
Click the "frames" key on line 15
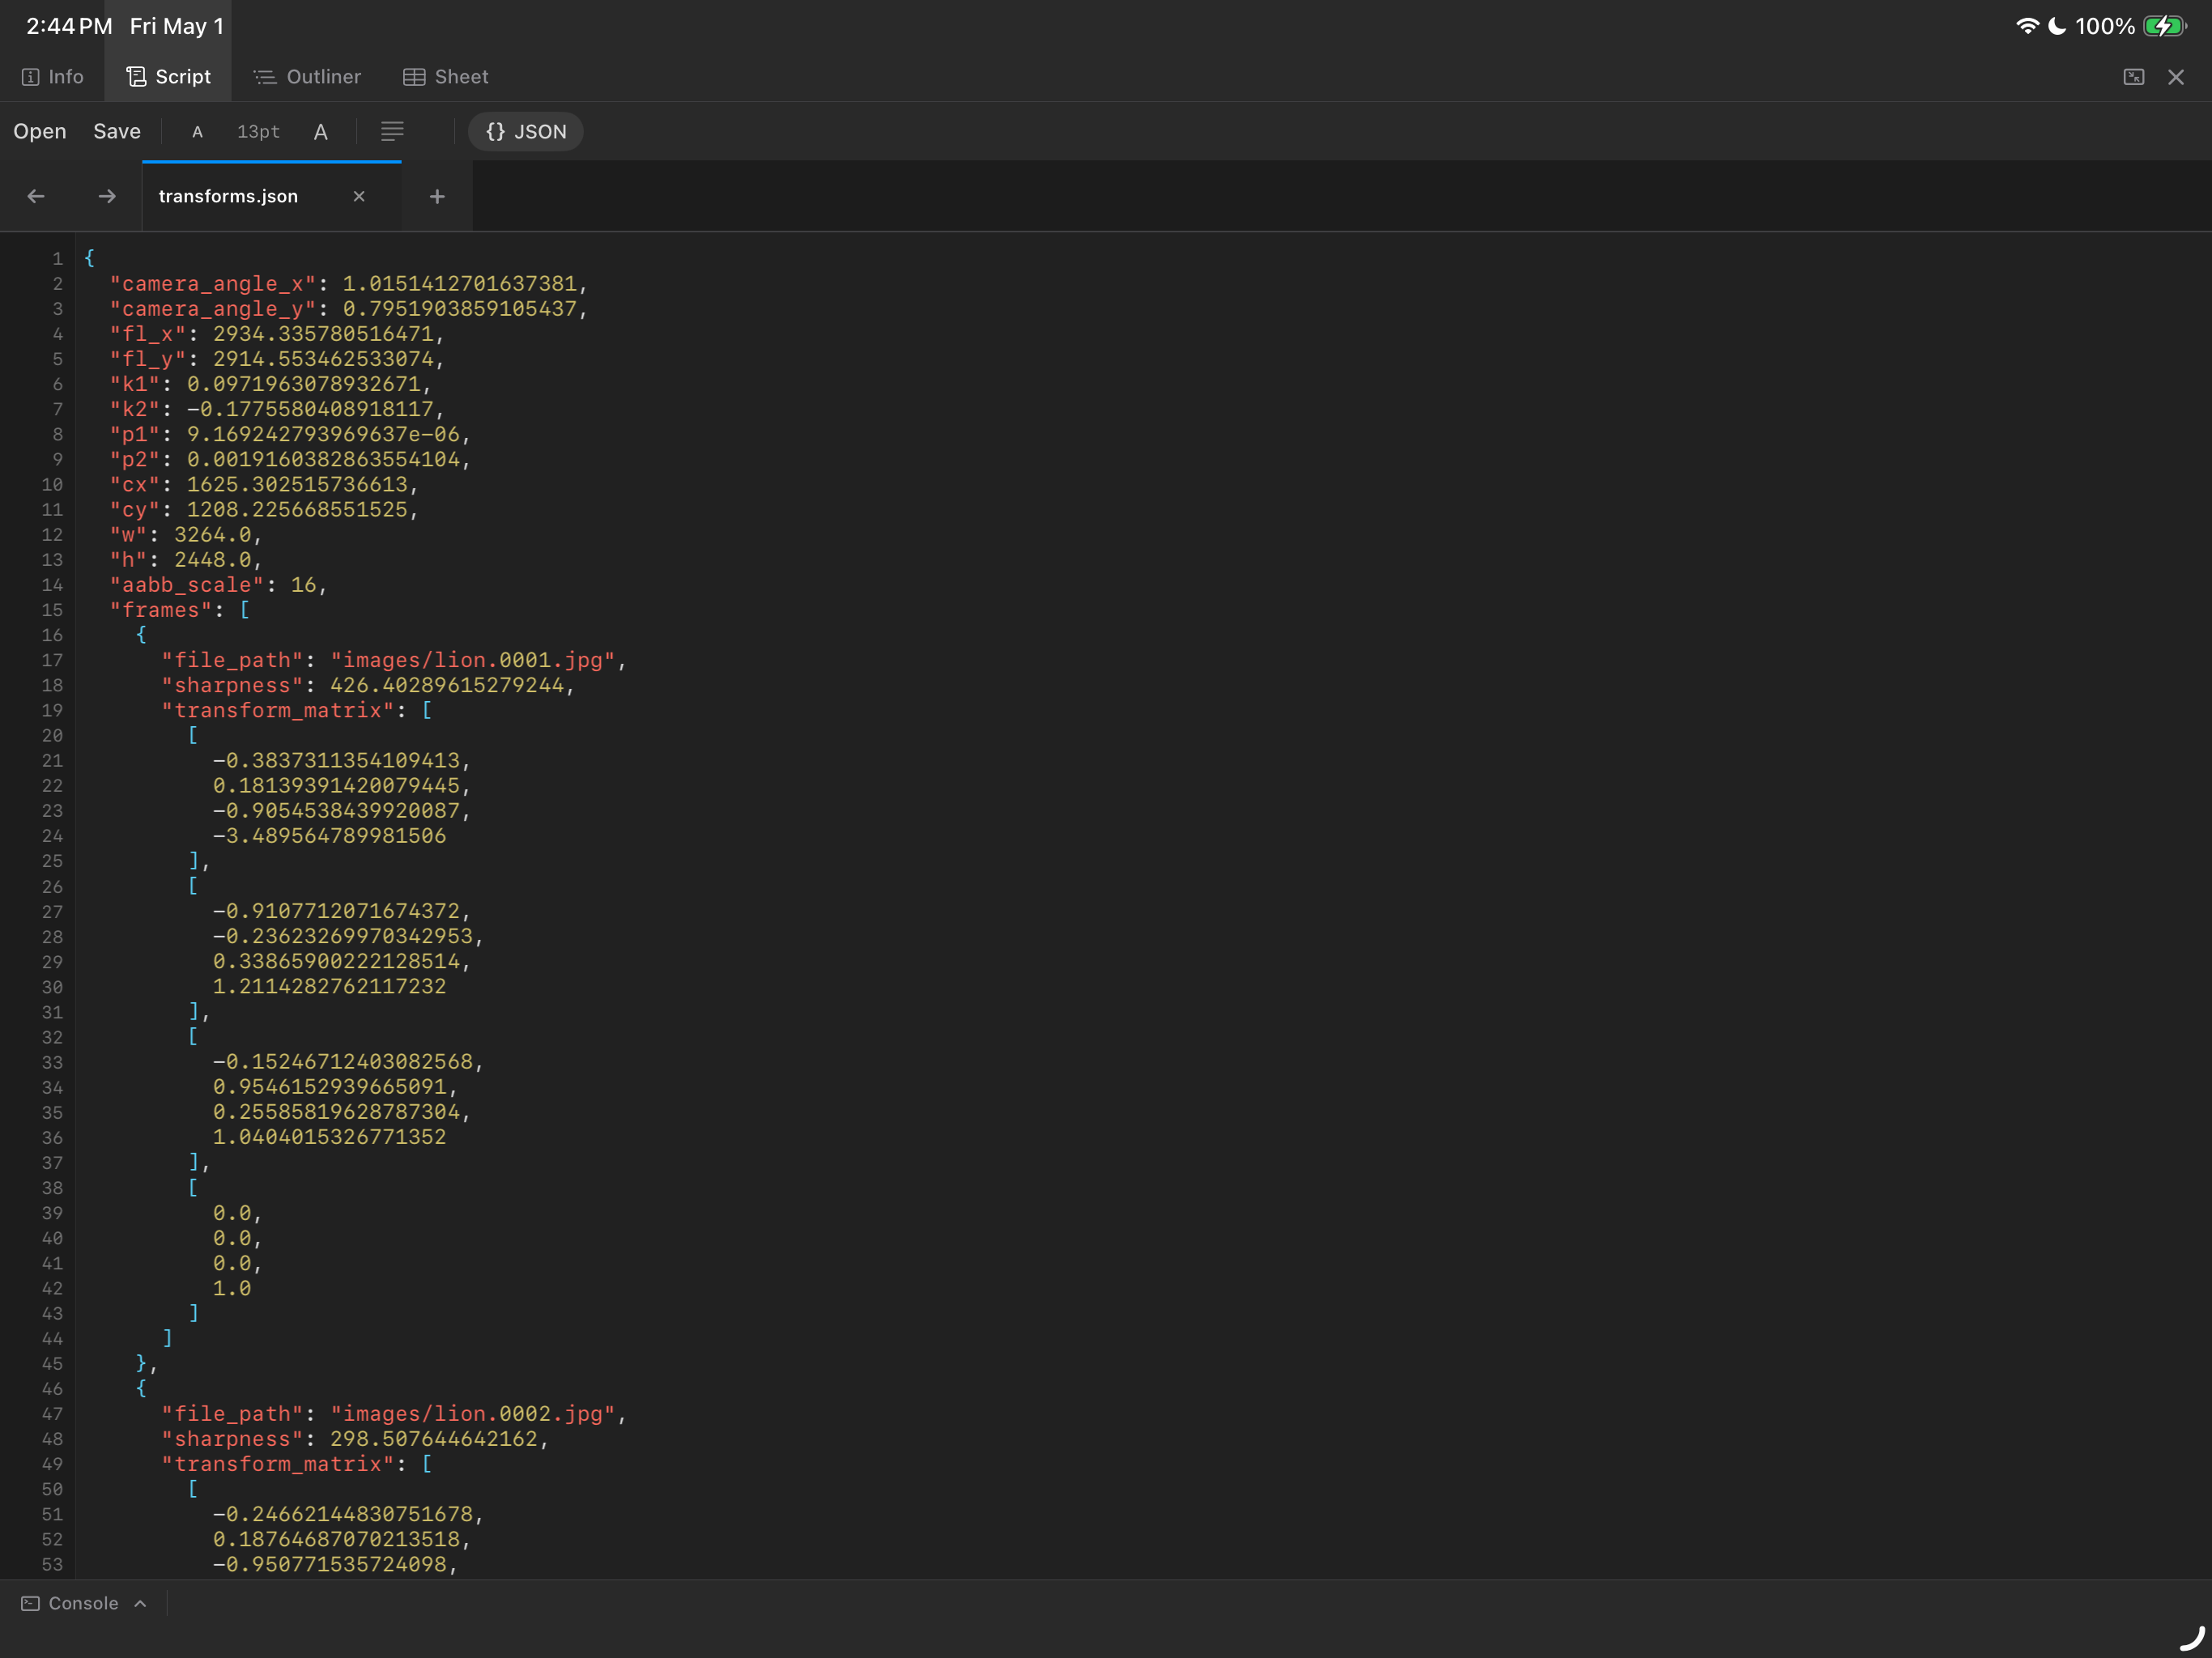[x=161, y=610]
